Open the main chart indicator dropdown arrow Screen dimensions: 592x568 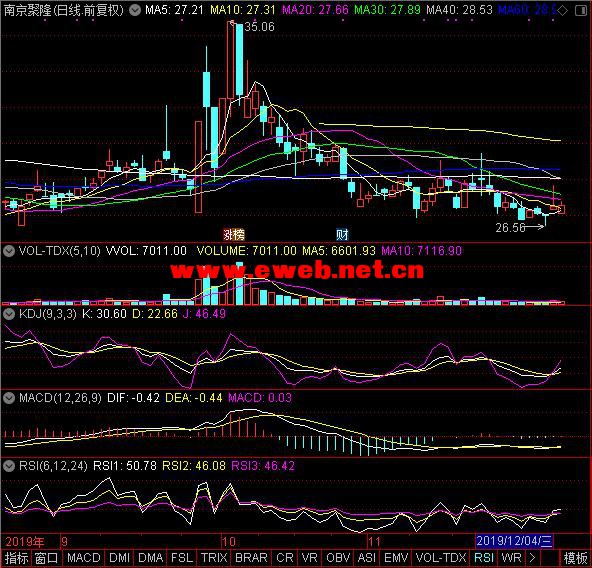[135, 10]
